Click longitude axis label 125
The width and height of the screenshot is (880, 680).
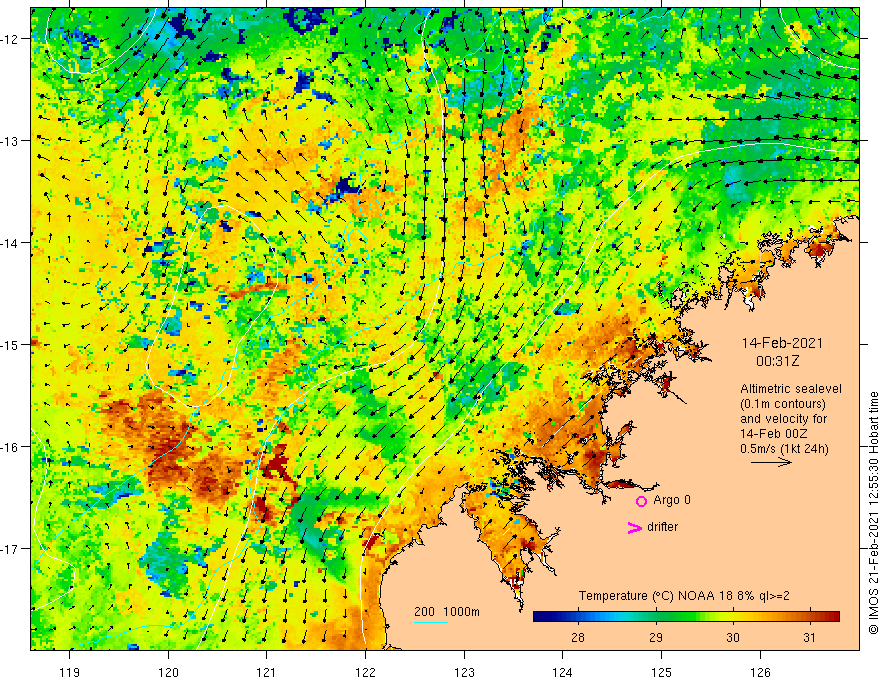661,672
